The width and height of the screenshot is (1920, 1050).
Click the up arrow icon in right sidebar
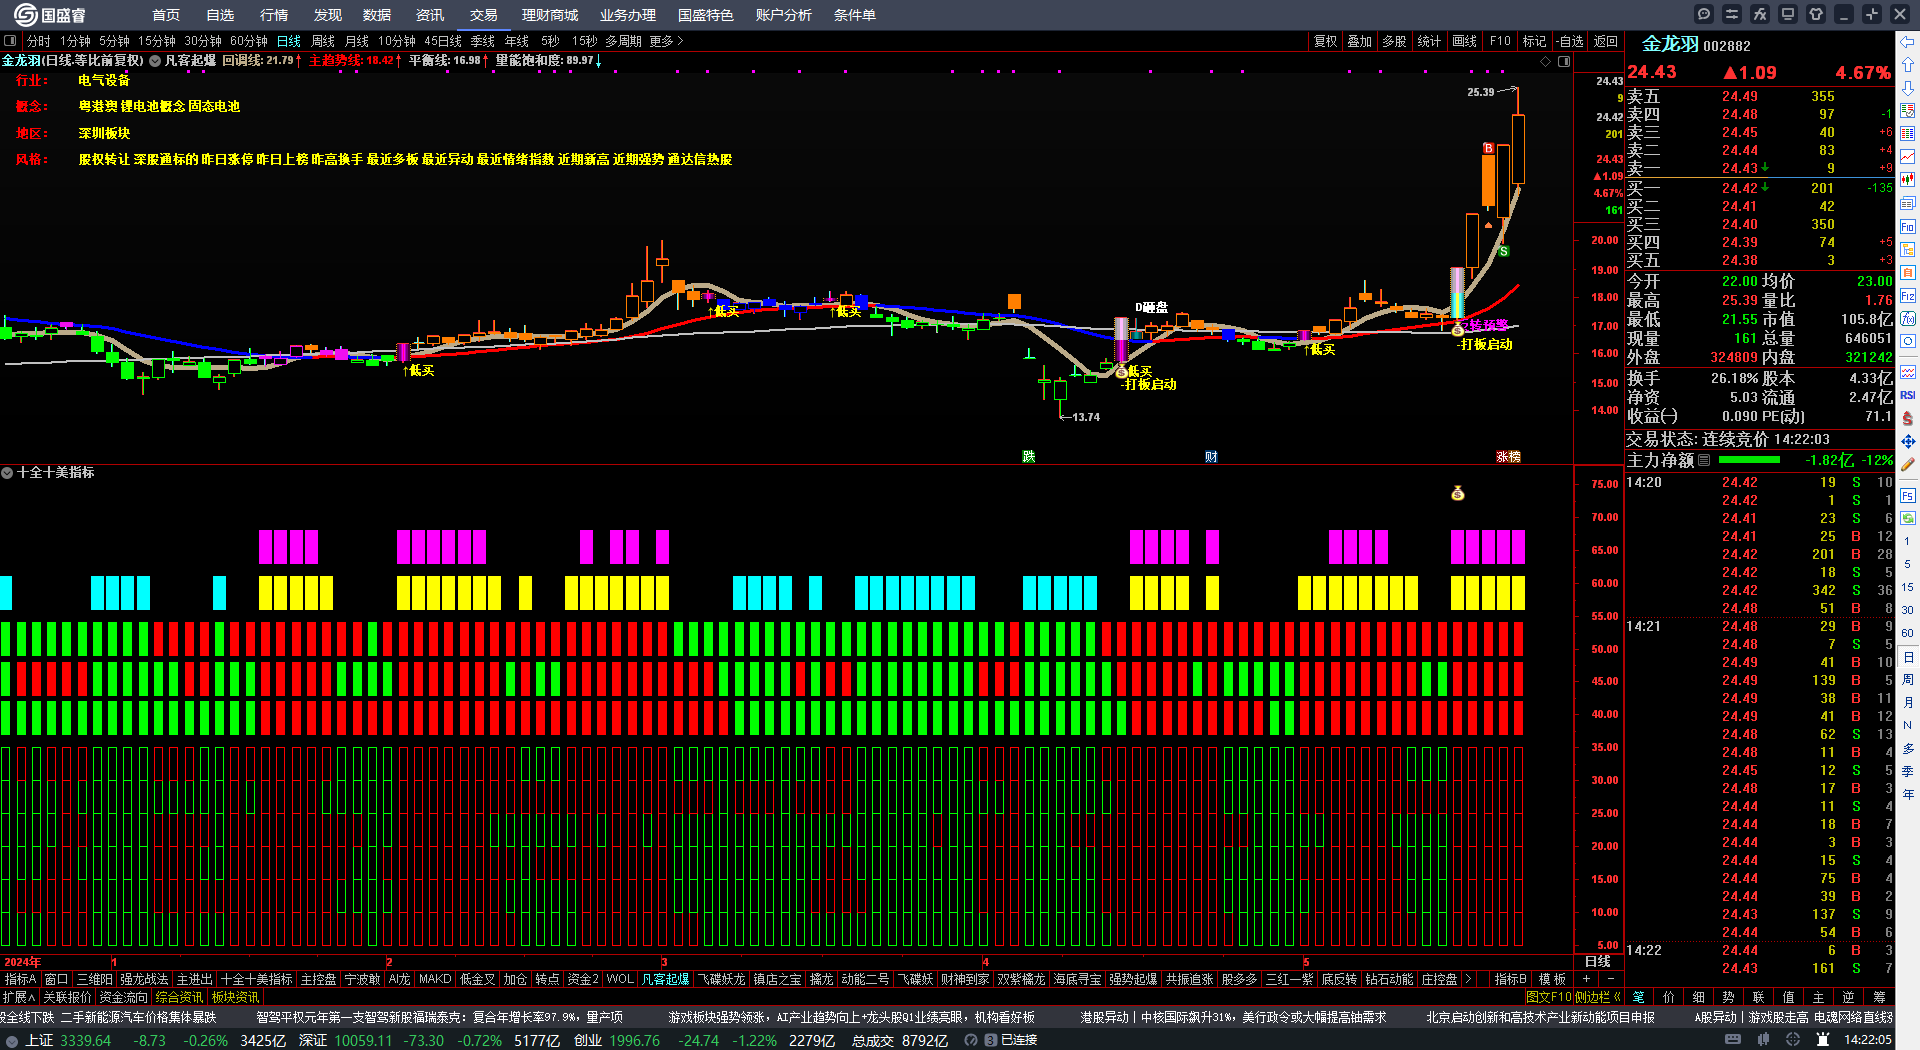tap(1908, 65)
